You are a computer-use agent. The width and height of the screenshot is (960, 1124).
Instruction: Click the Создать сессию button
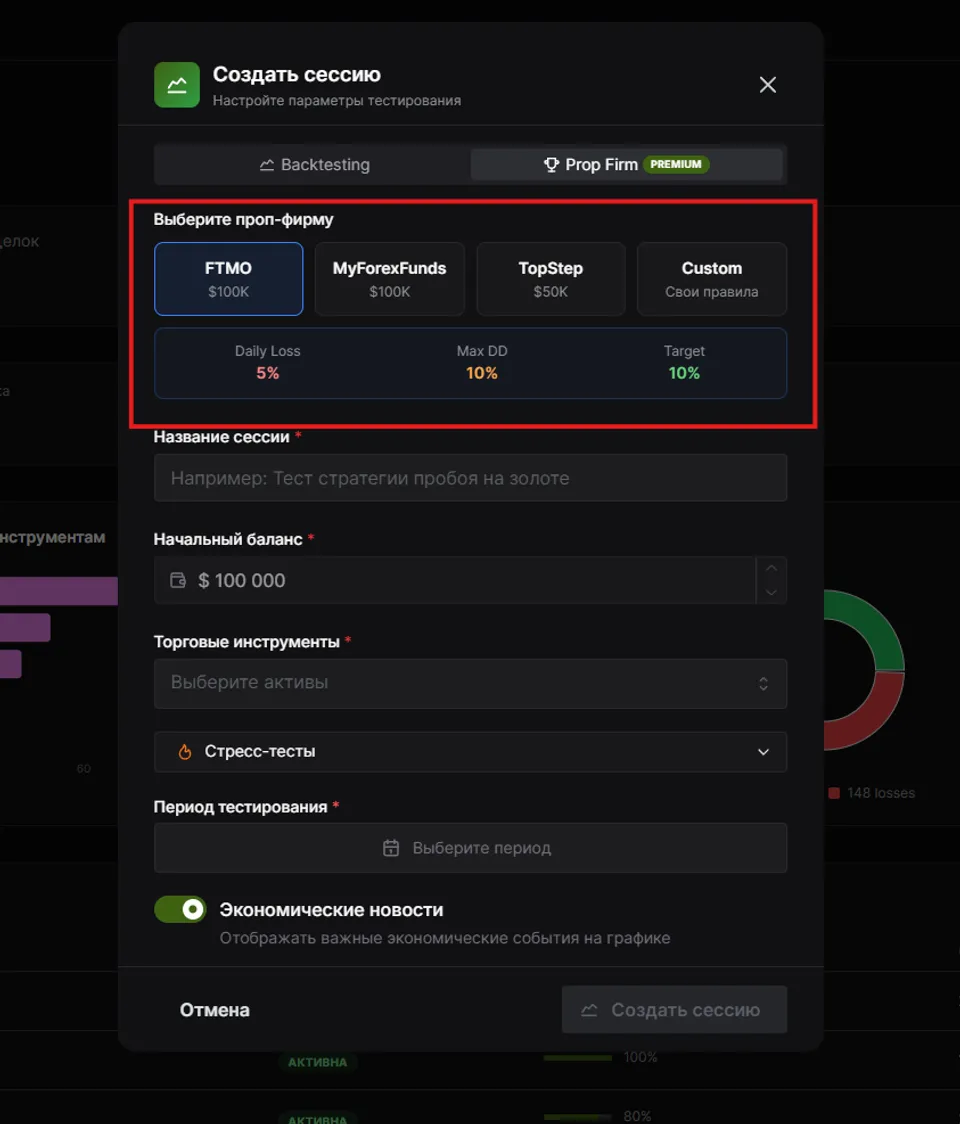[x=674, y=1009]
